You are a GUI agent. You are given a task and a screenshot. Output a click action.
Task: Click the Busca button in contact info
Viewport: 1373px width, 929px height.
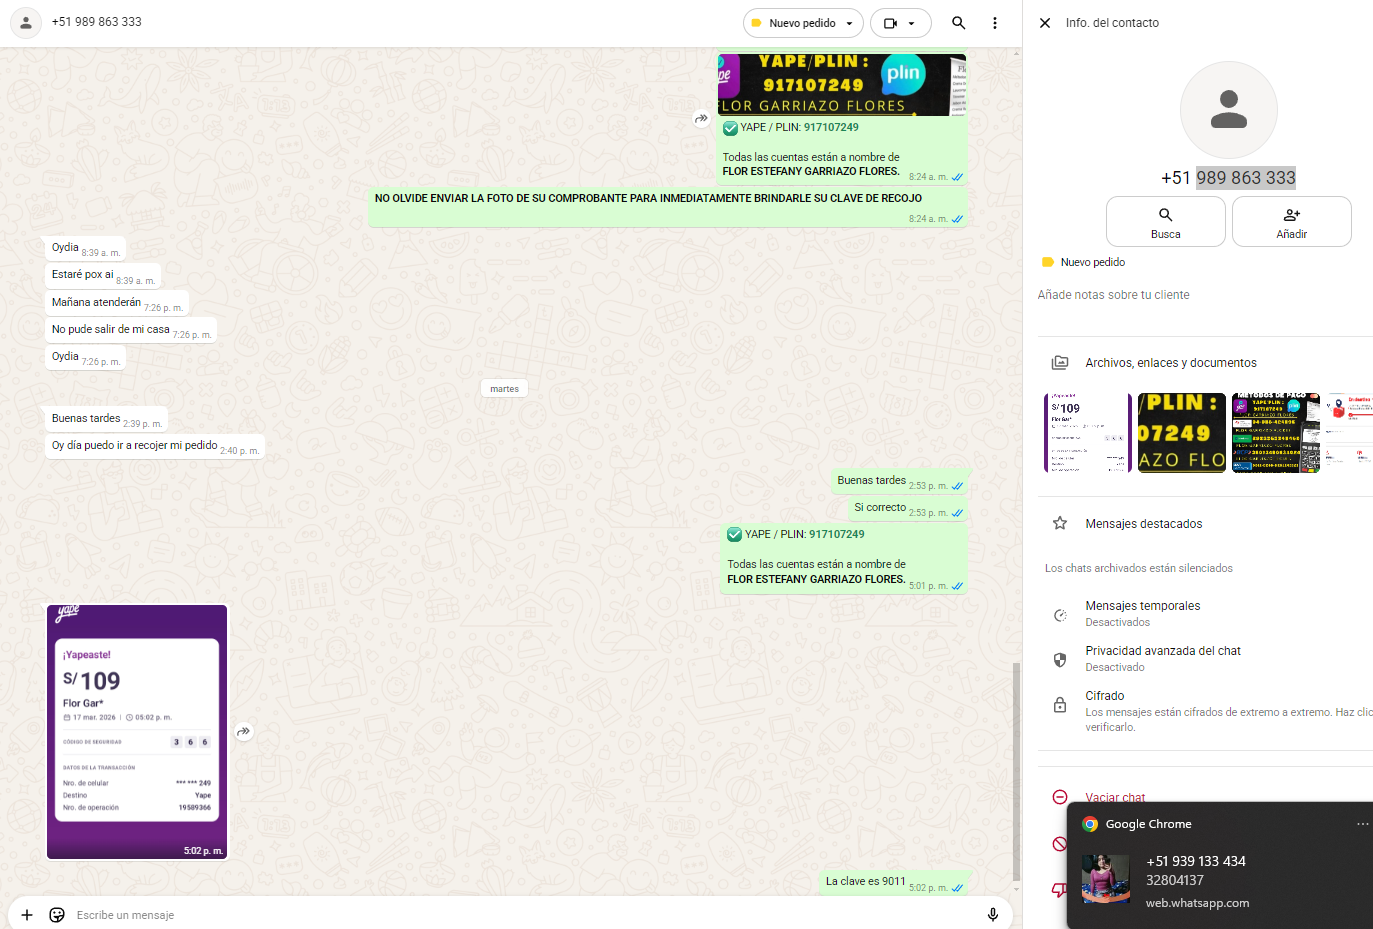pyautogui.click(x=1165, y=221)
